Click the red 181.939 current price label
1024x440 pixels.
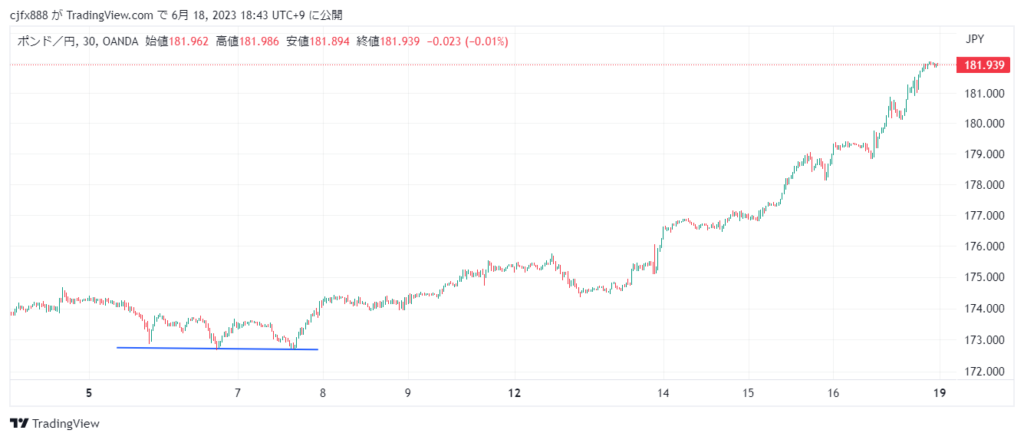click(981, 65)
